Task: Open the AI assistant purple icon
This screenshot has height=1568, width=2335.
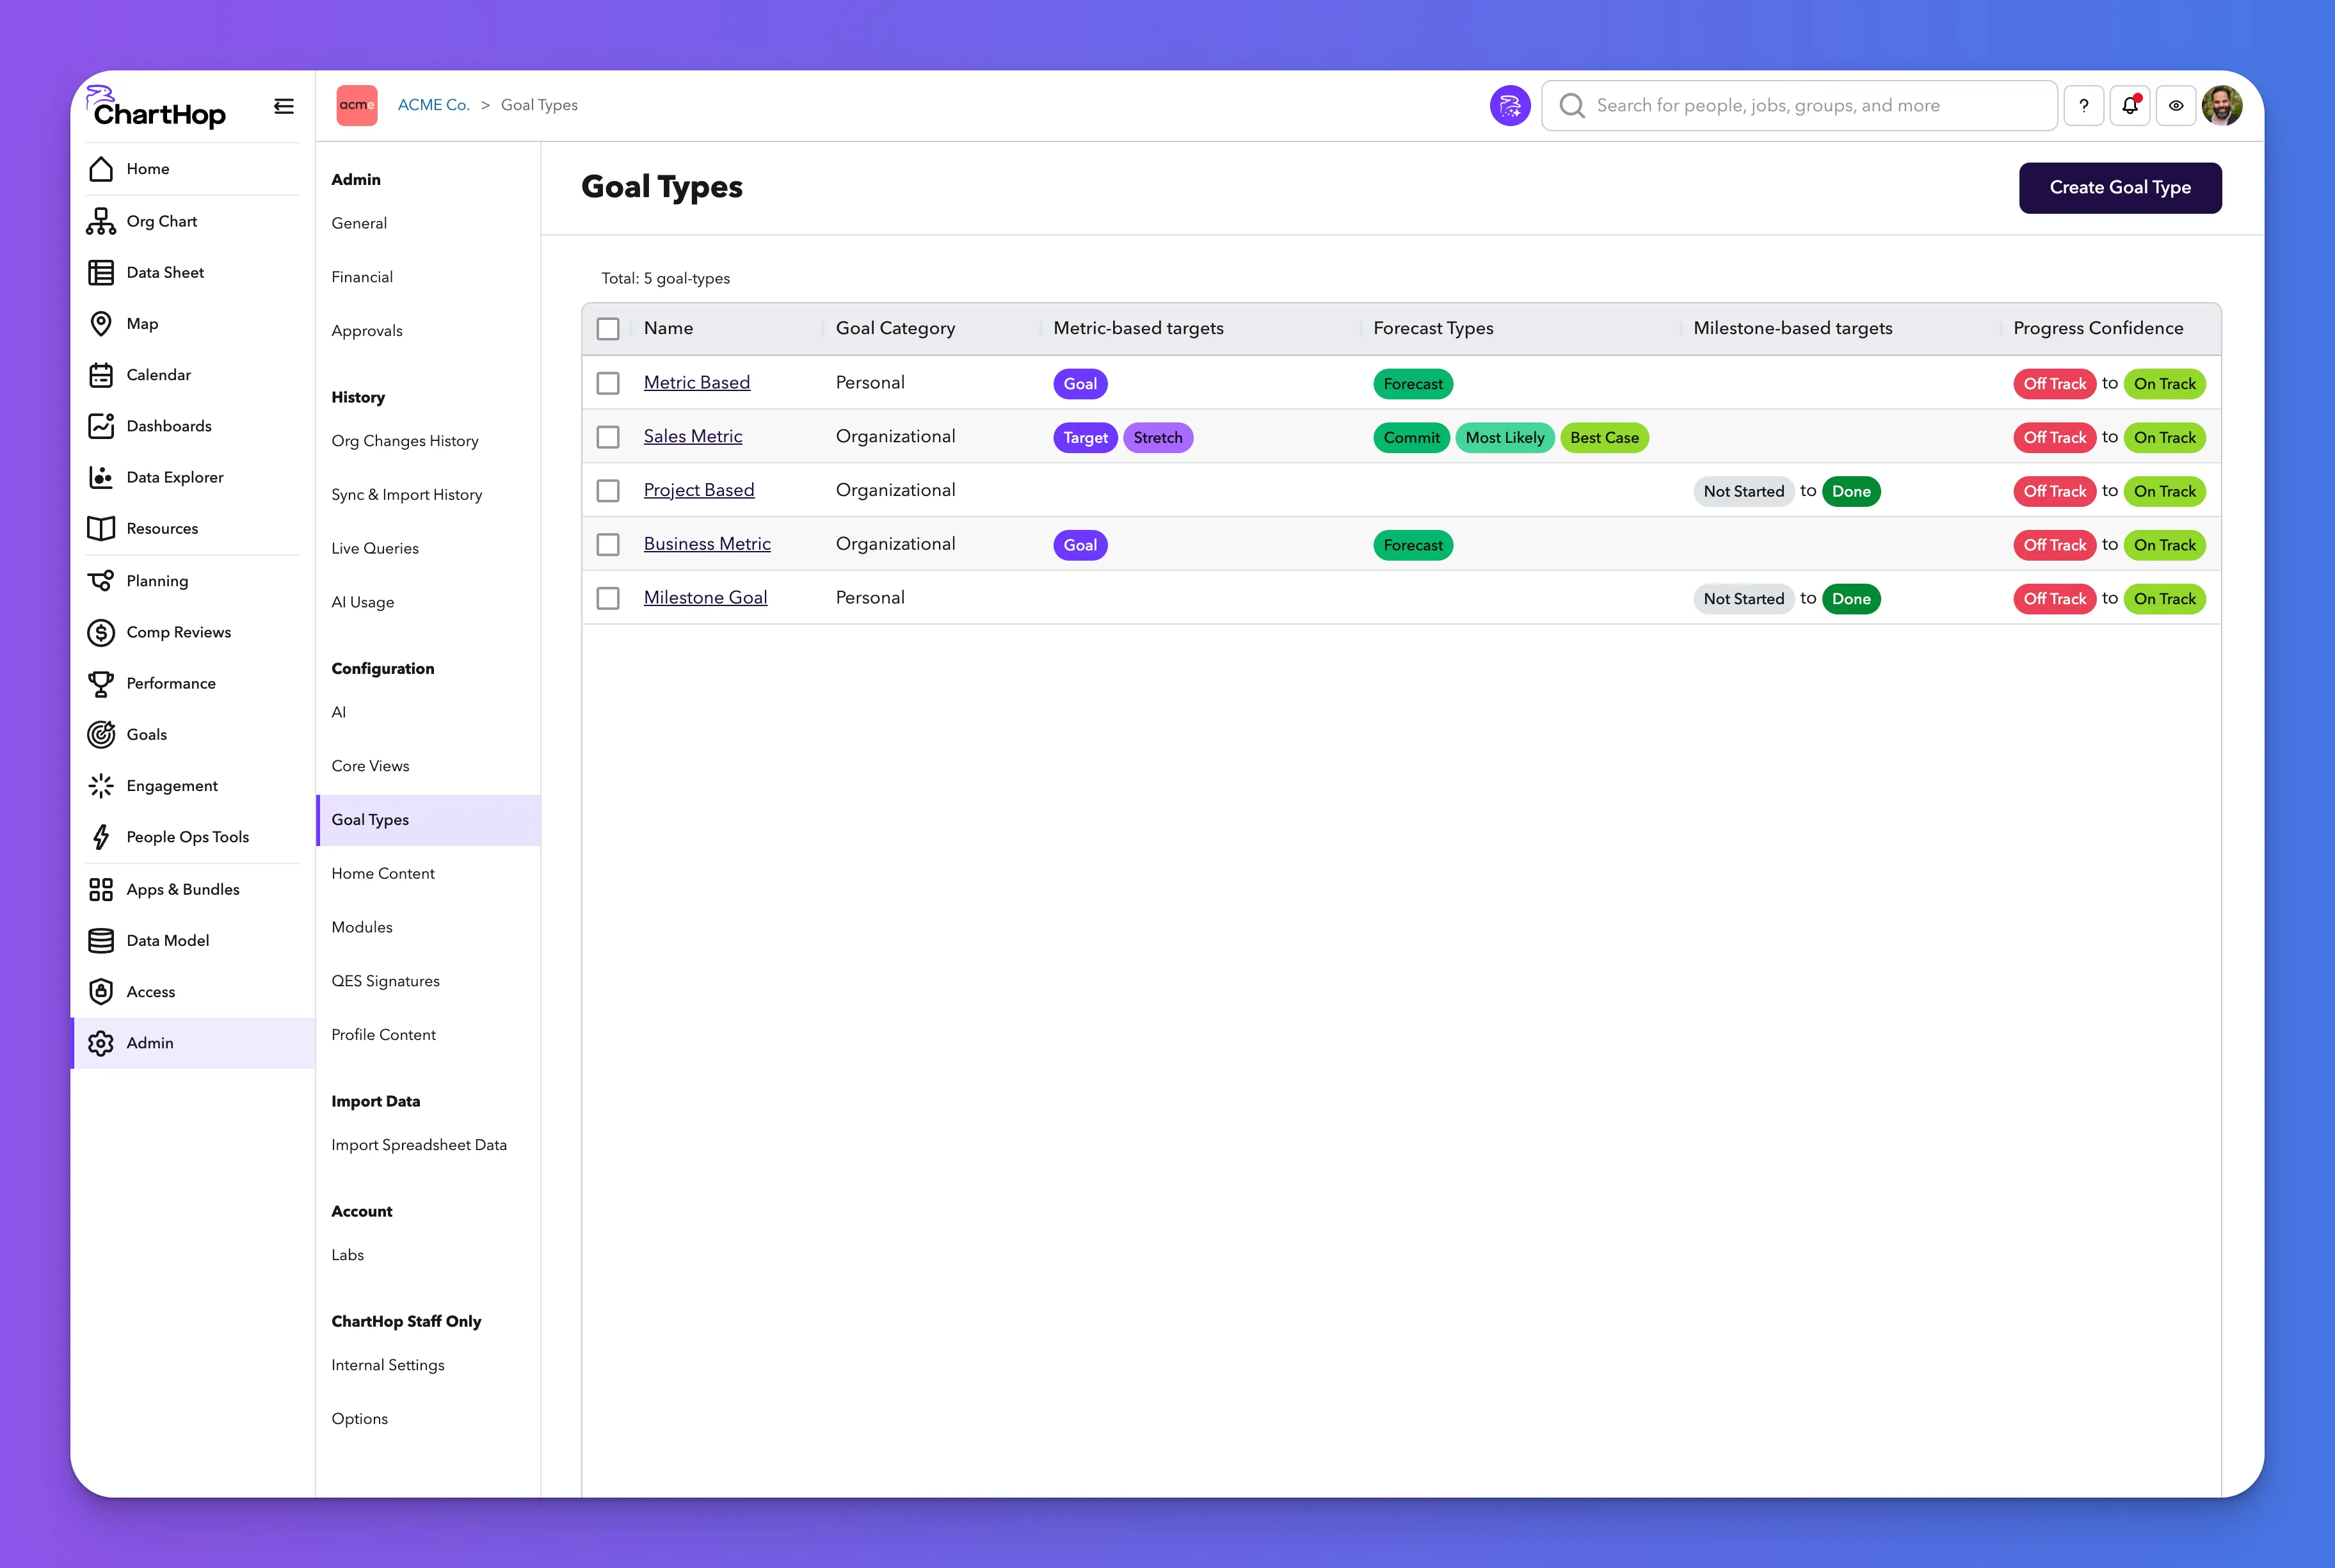Action: coord(1509,106)
